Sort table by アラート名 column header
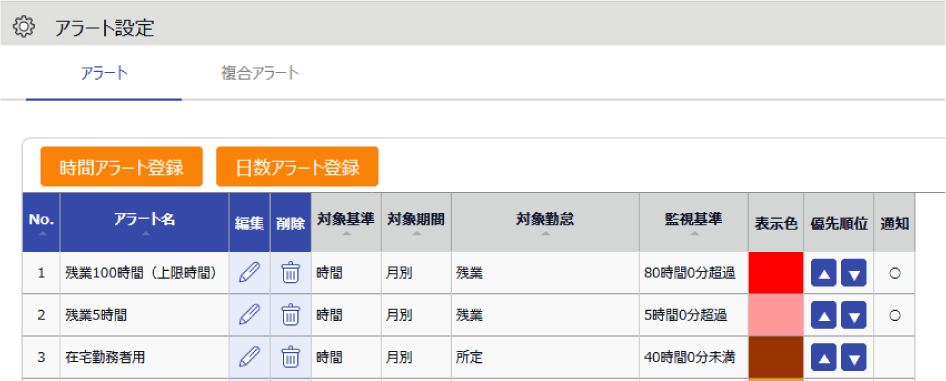The height and width of the screenshot is (381, 946). point(145,222)
